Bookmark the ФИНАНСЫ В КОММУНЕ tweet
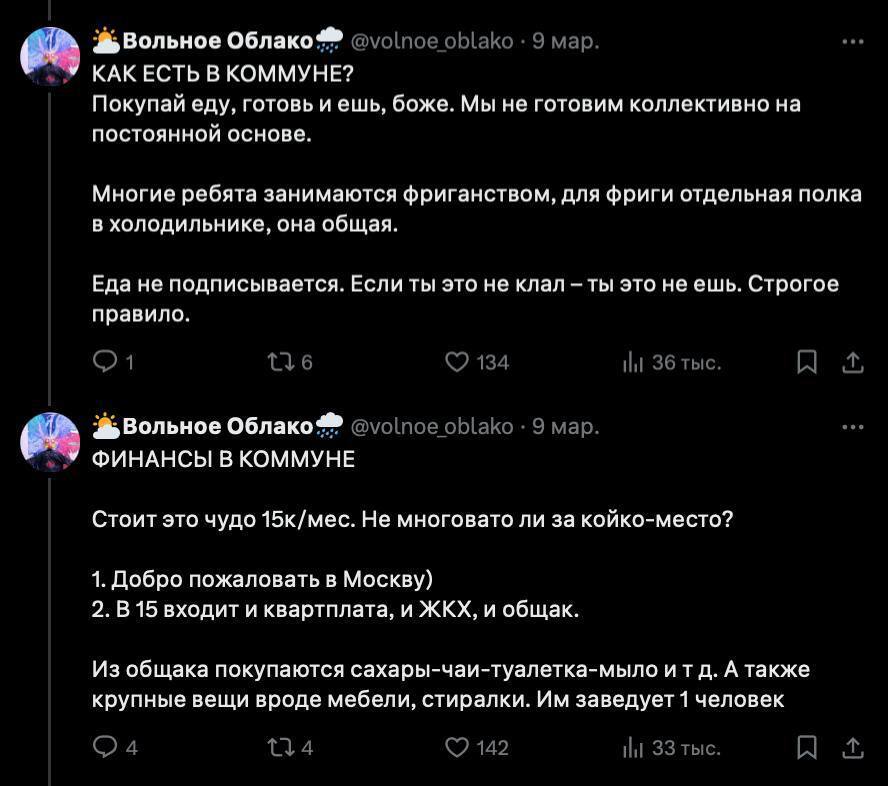The width and height of the screenshot is (888, 786). [x=807, y=747]
